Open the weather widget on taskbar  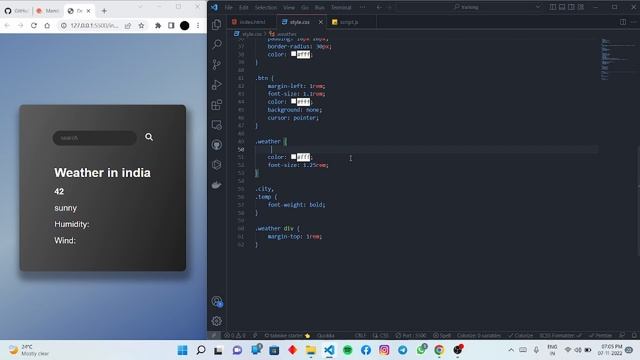click(29, 350)
